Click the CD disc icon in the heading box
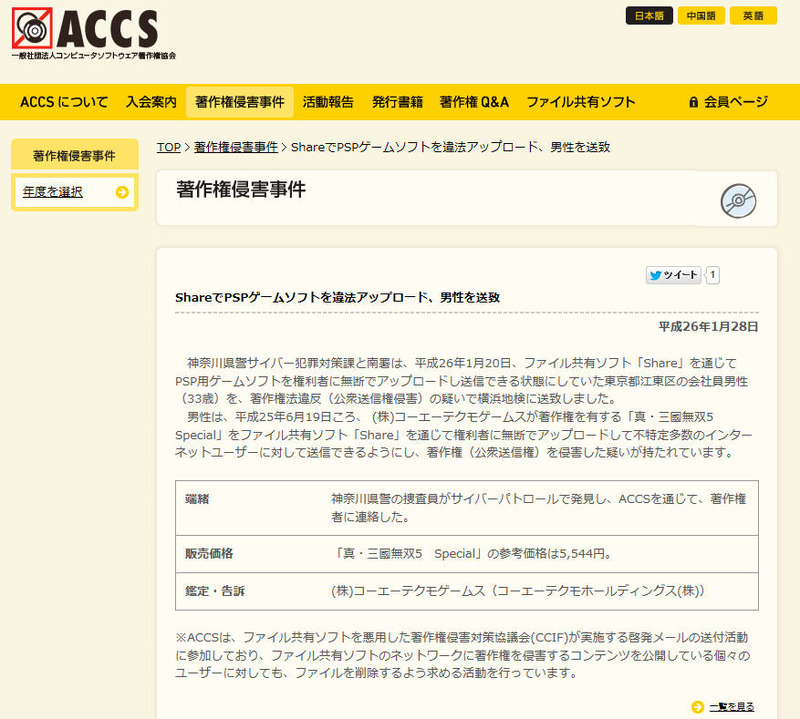The width and height of the screenshot is (800, 719). (x=738, y=200)
